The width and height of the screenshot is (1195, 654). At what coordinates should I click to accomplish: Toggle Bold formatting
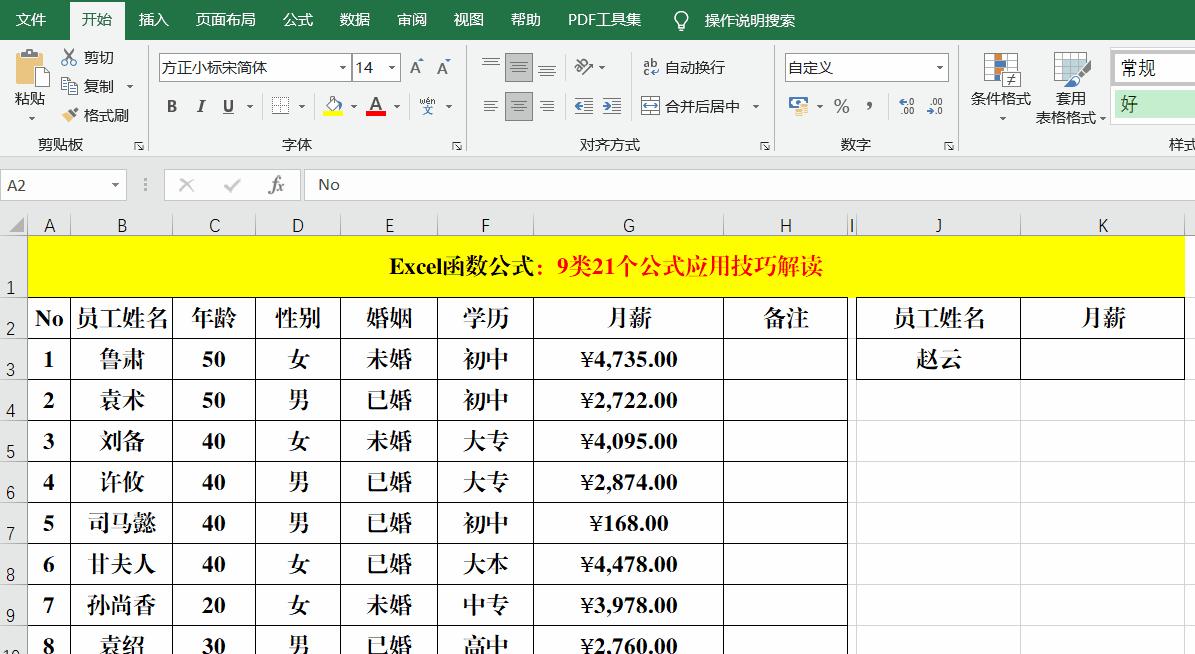pyautogui.click(x=172, y=106)
